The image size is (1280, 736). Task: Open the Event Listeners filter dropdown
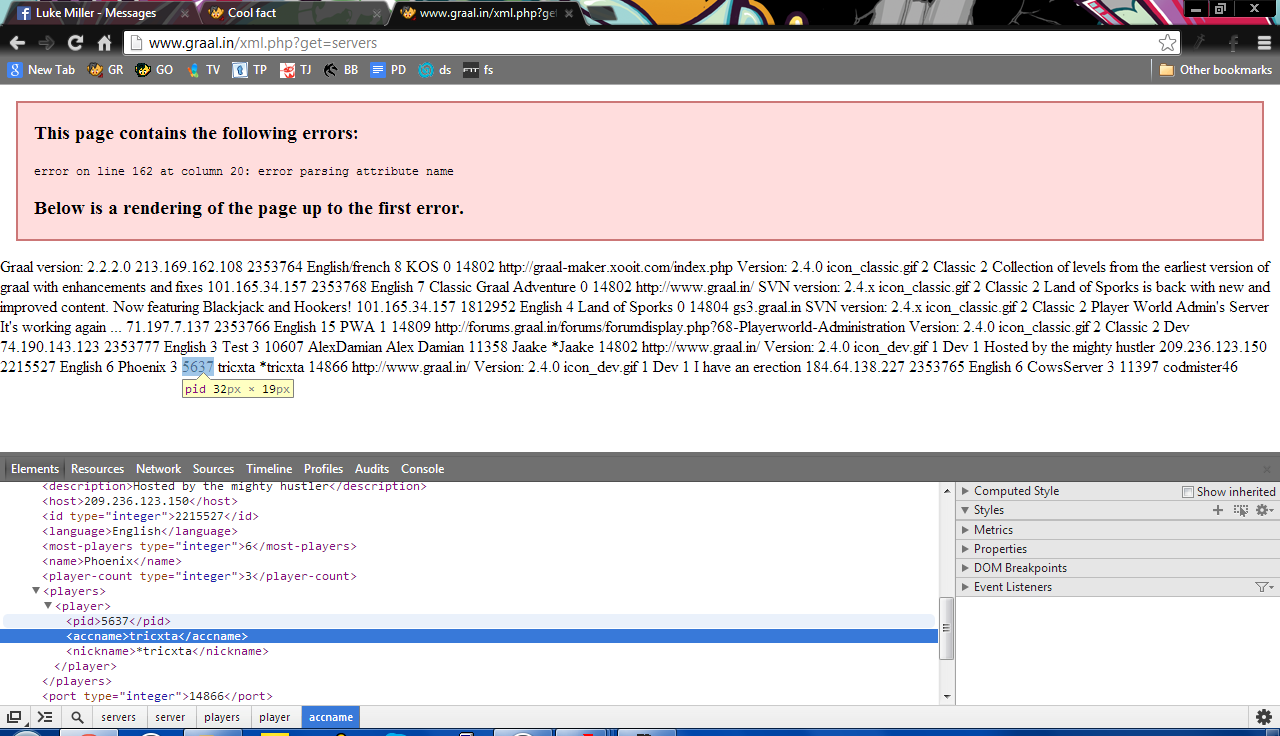click(1265, 587)
